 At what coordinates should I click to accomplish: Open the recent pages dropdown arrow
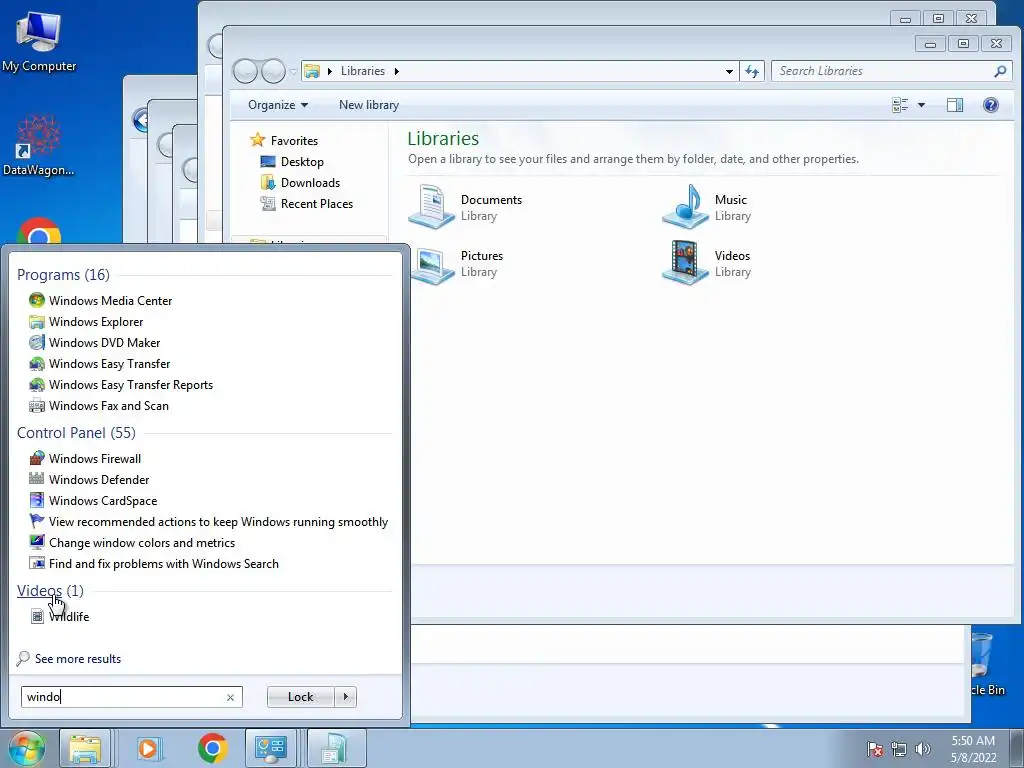[293, 71]
